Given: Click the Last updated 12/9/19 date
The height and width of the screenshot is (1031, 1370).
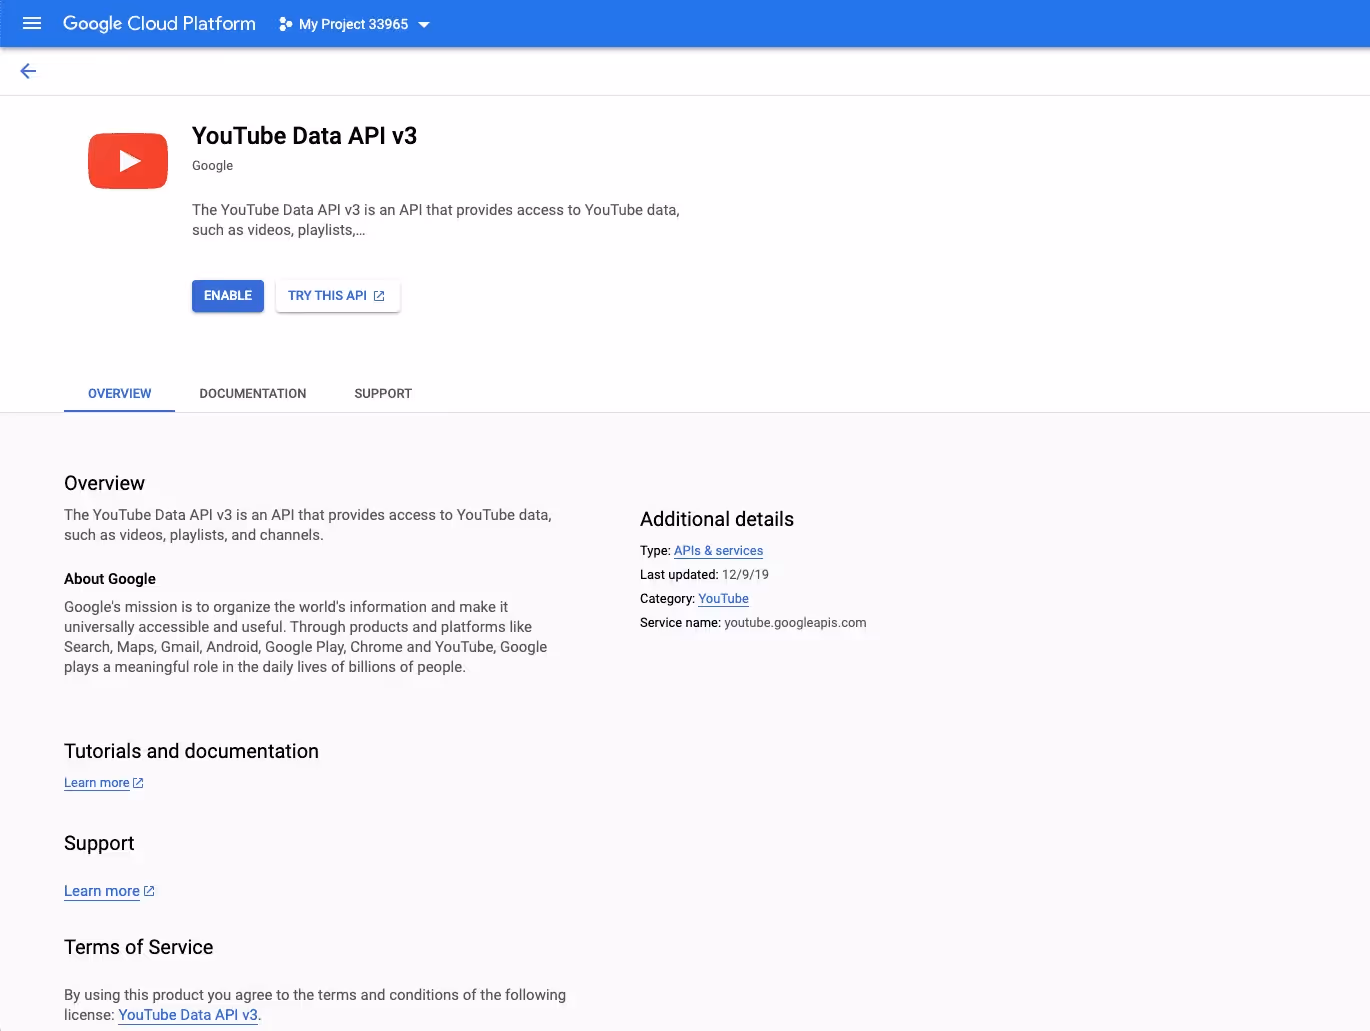Looking at the screenshot, I should 745,575.
